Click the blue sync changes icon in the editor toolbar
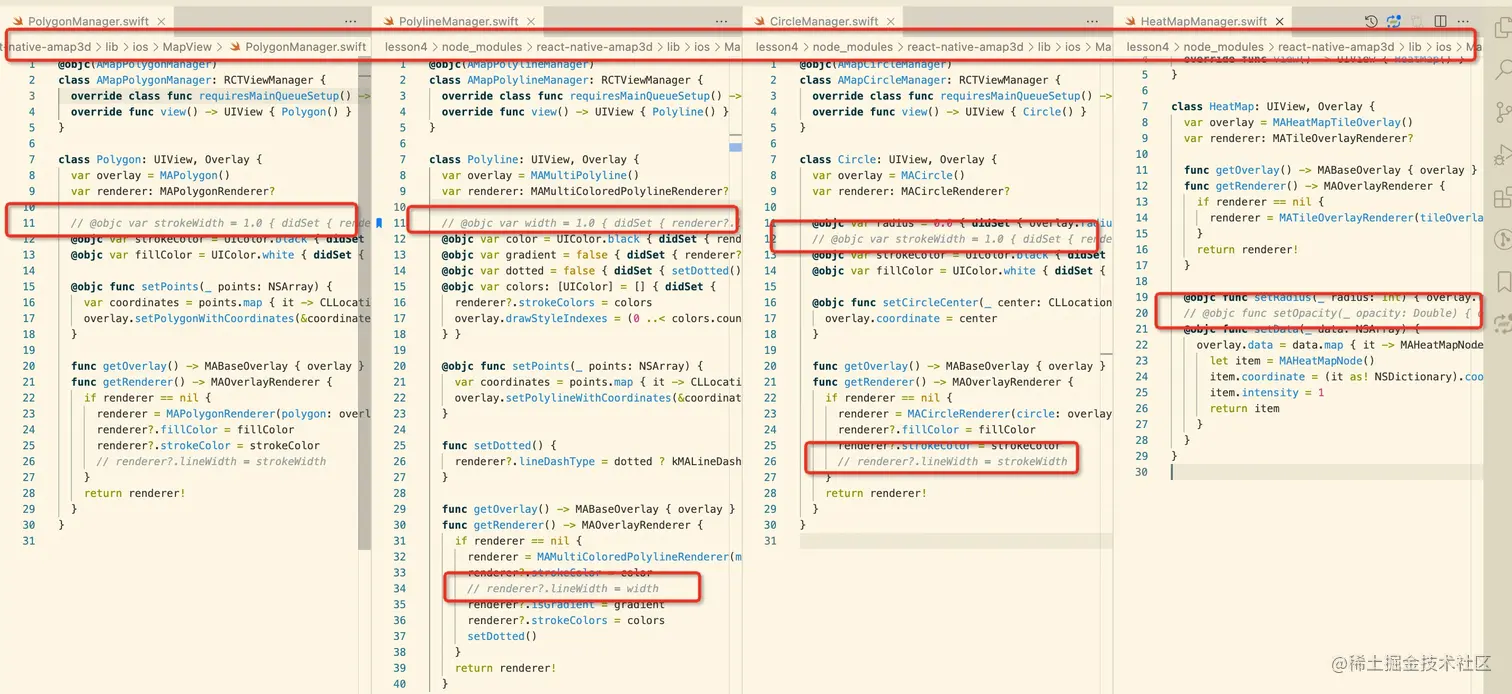The width and height of the screenshot is (1512, 694). coord(1393,21)
